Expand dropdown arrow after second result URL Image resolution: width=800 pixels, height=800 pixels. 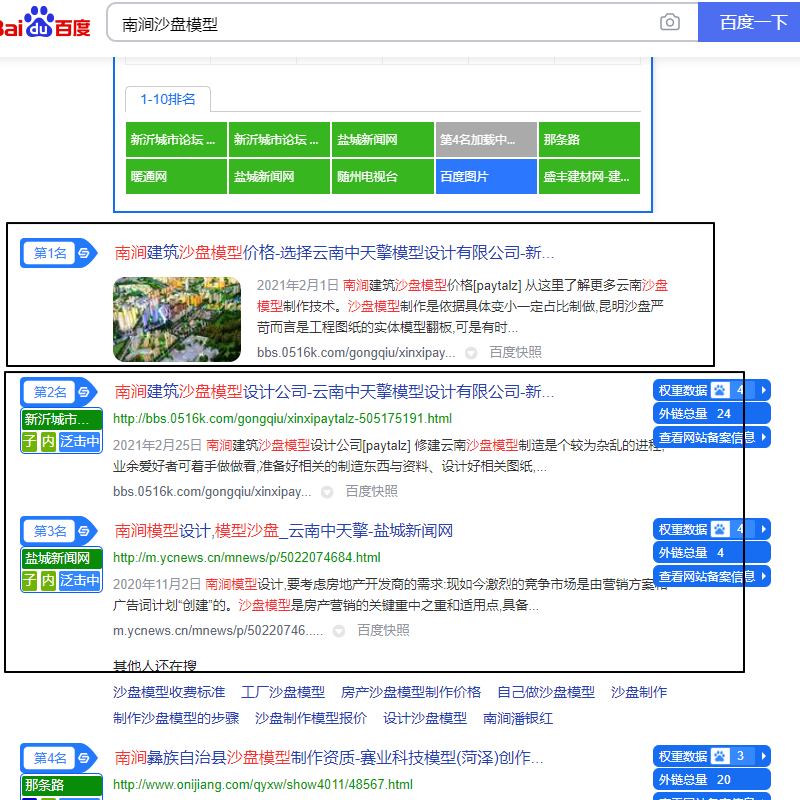click(x=327, y=492)
